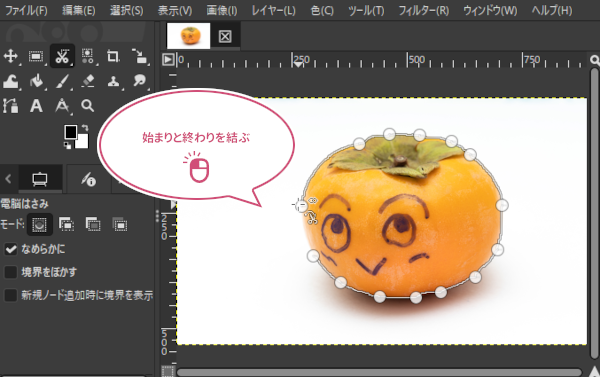
Task: Select the Paintbrush tool
Action: (62, 81)
